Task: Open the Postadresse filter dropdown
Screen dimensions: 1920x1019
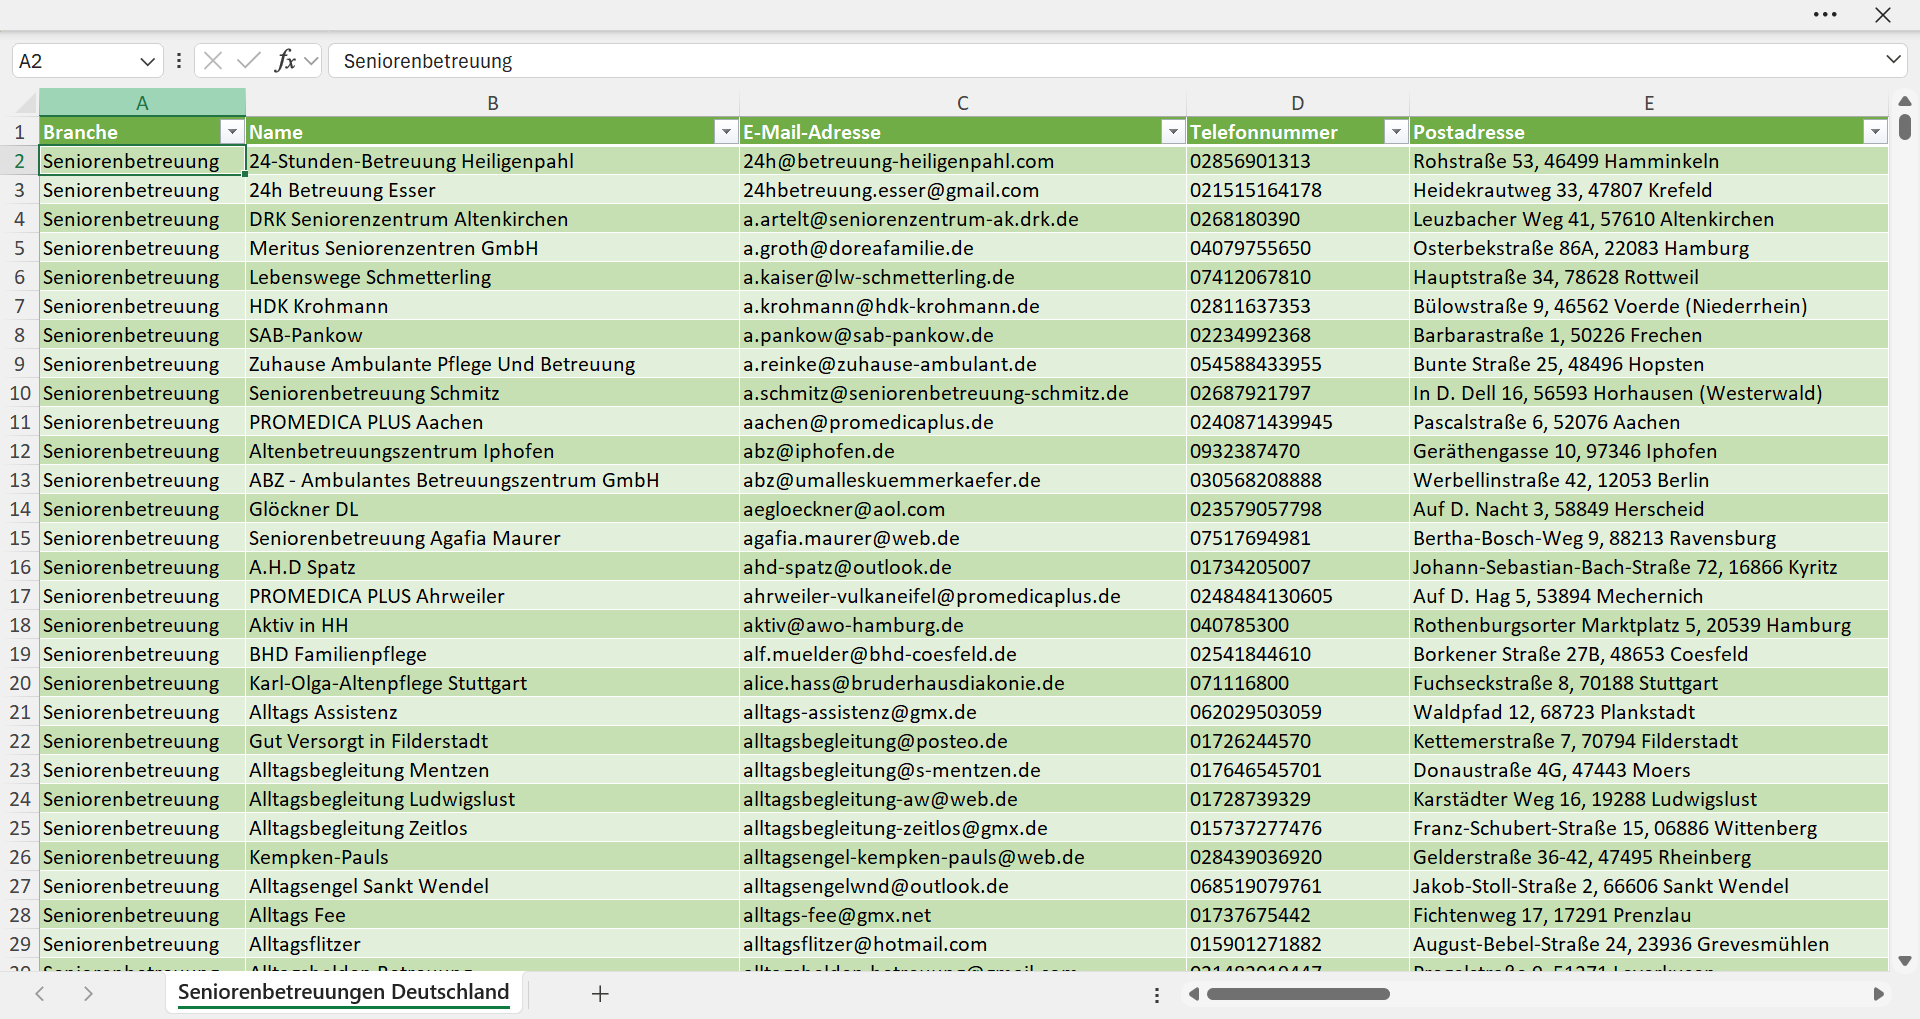Action: tap(1875, 132)
